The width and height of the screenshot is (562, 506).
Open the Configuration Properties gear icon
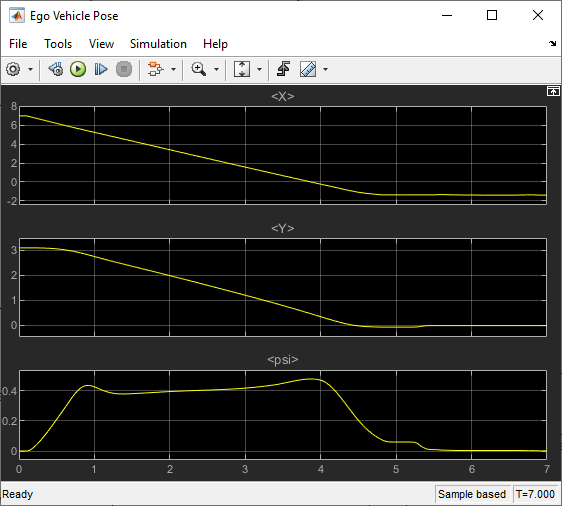(x=14, y=69)
